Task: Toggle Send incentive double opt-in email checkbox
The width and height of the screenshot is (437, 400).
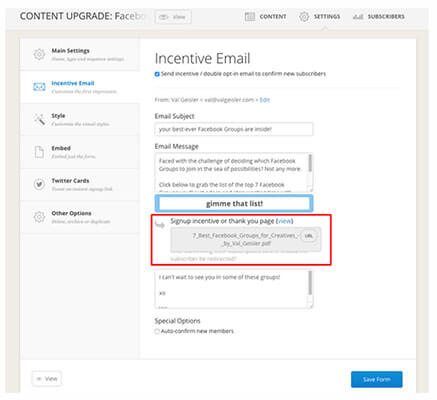Action: [x=157, y=74]
